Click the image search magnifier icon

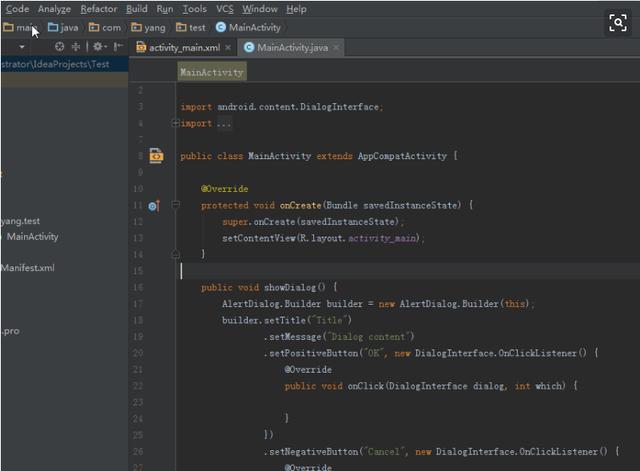pos(618,22)
